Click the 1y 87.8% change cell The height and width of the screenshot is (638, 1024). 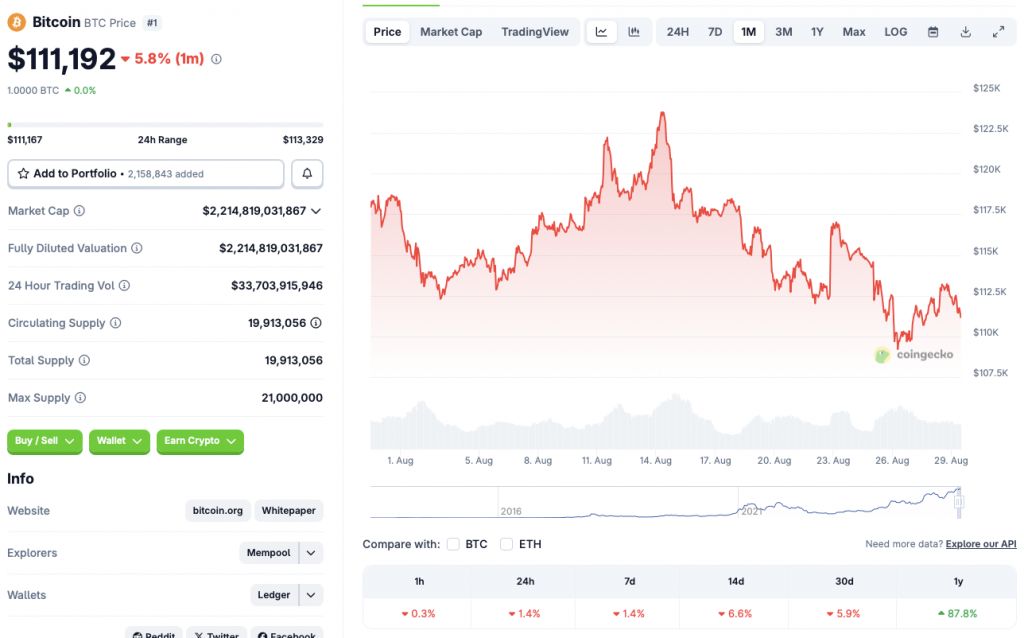click(957, 614)
